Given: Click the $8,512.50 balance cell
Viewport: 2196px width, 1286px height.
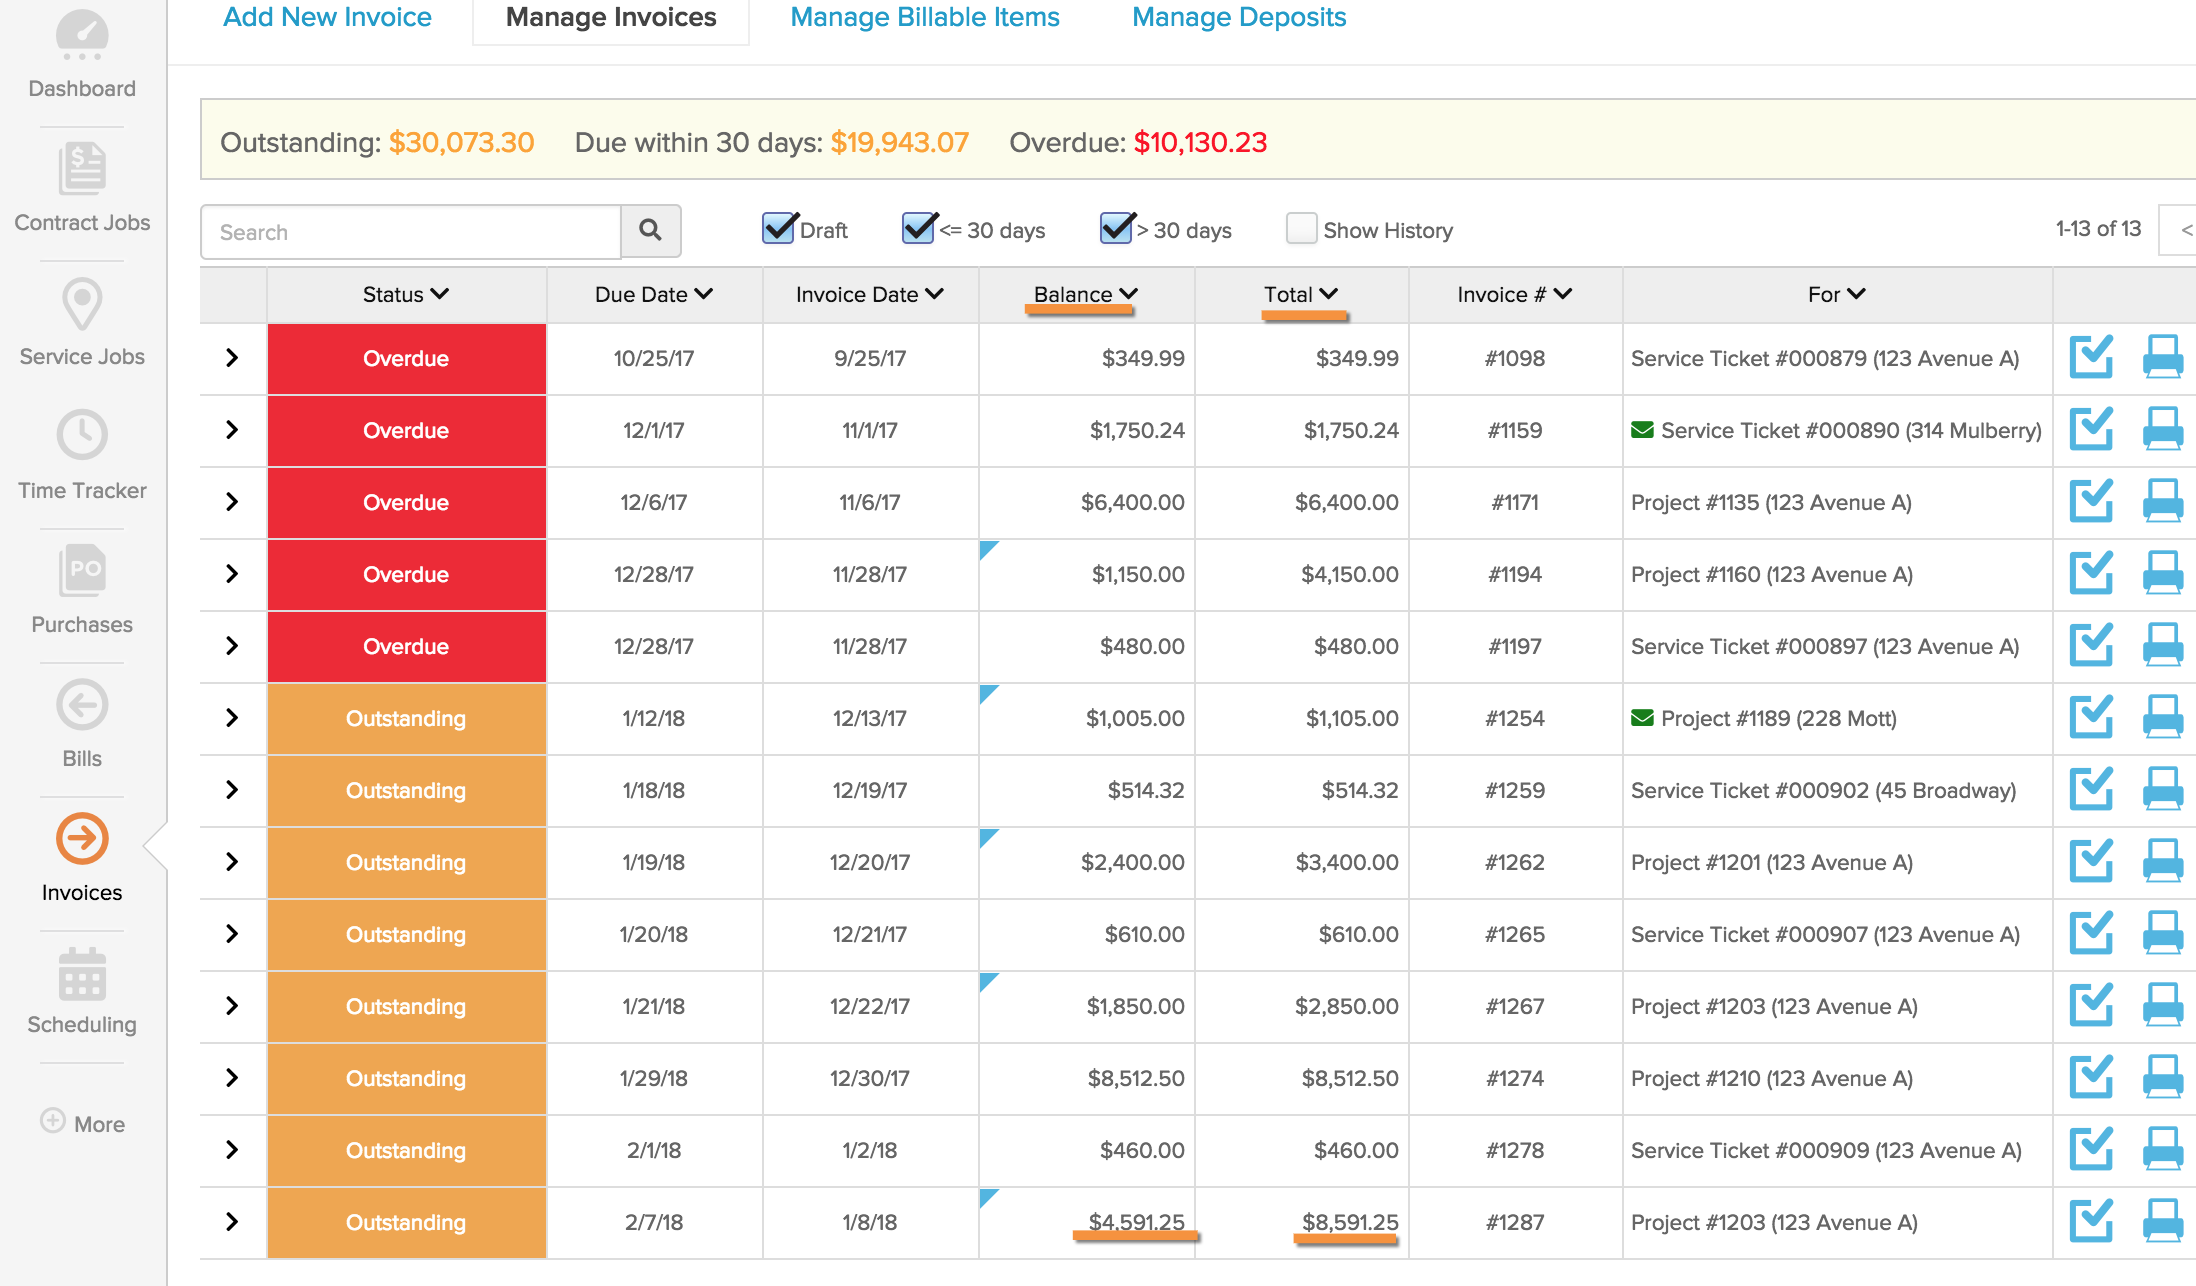Looking at the screenshot, I should pos(1087,1078).
